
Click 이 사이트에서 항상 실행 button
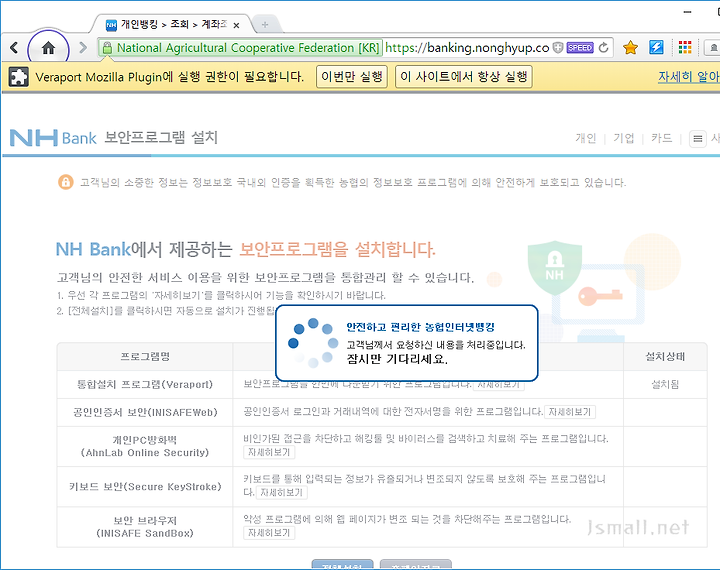click(464, 76)
